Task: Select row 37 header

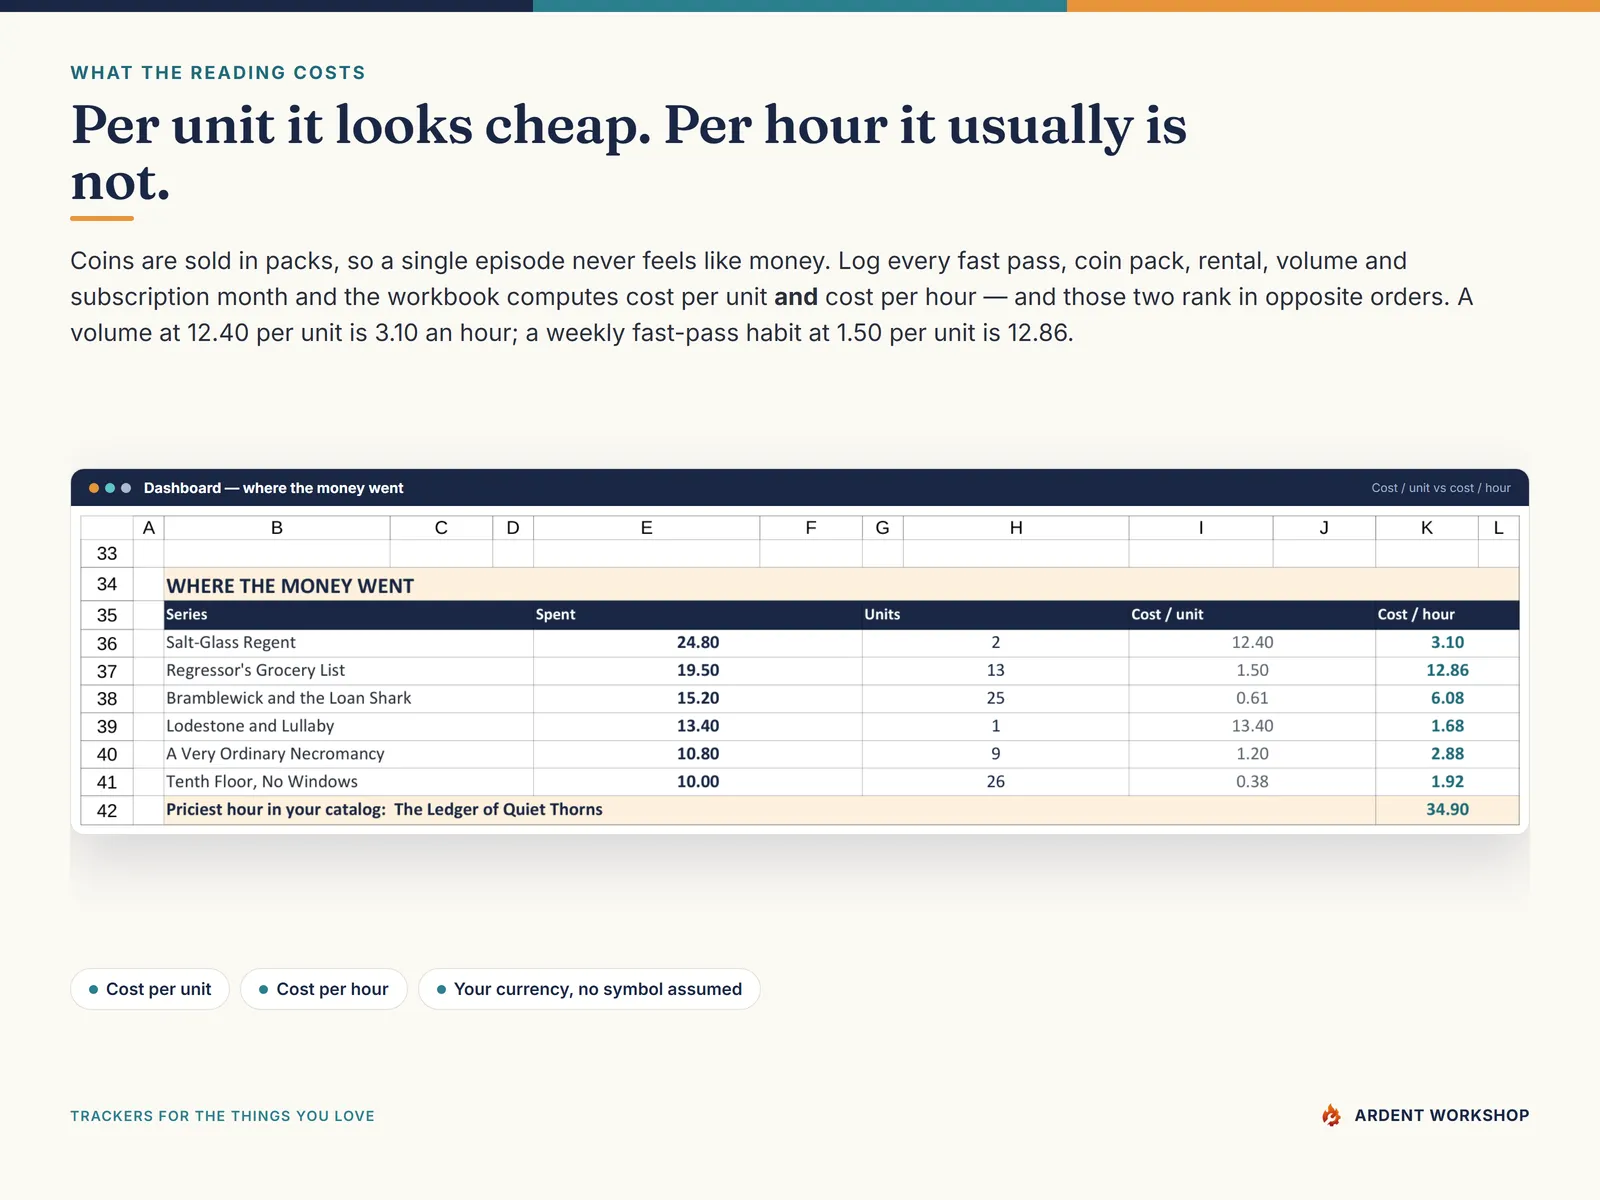Action: point(107,671)
